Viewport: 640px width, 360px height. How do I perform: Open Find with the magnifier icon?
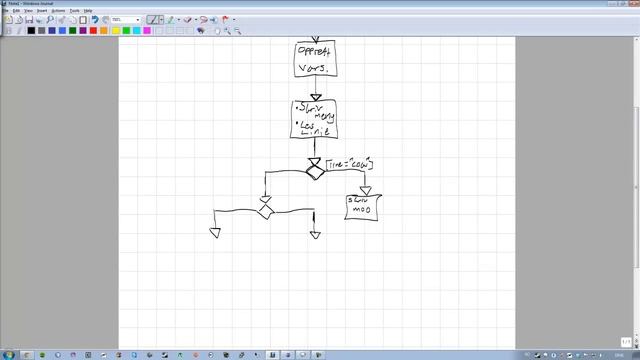[50, 20]
